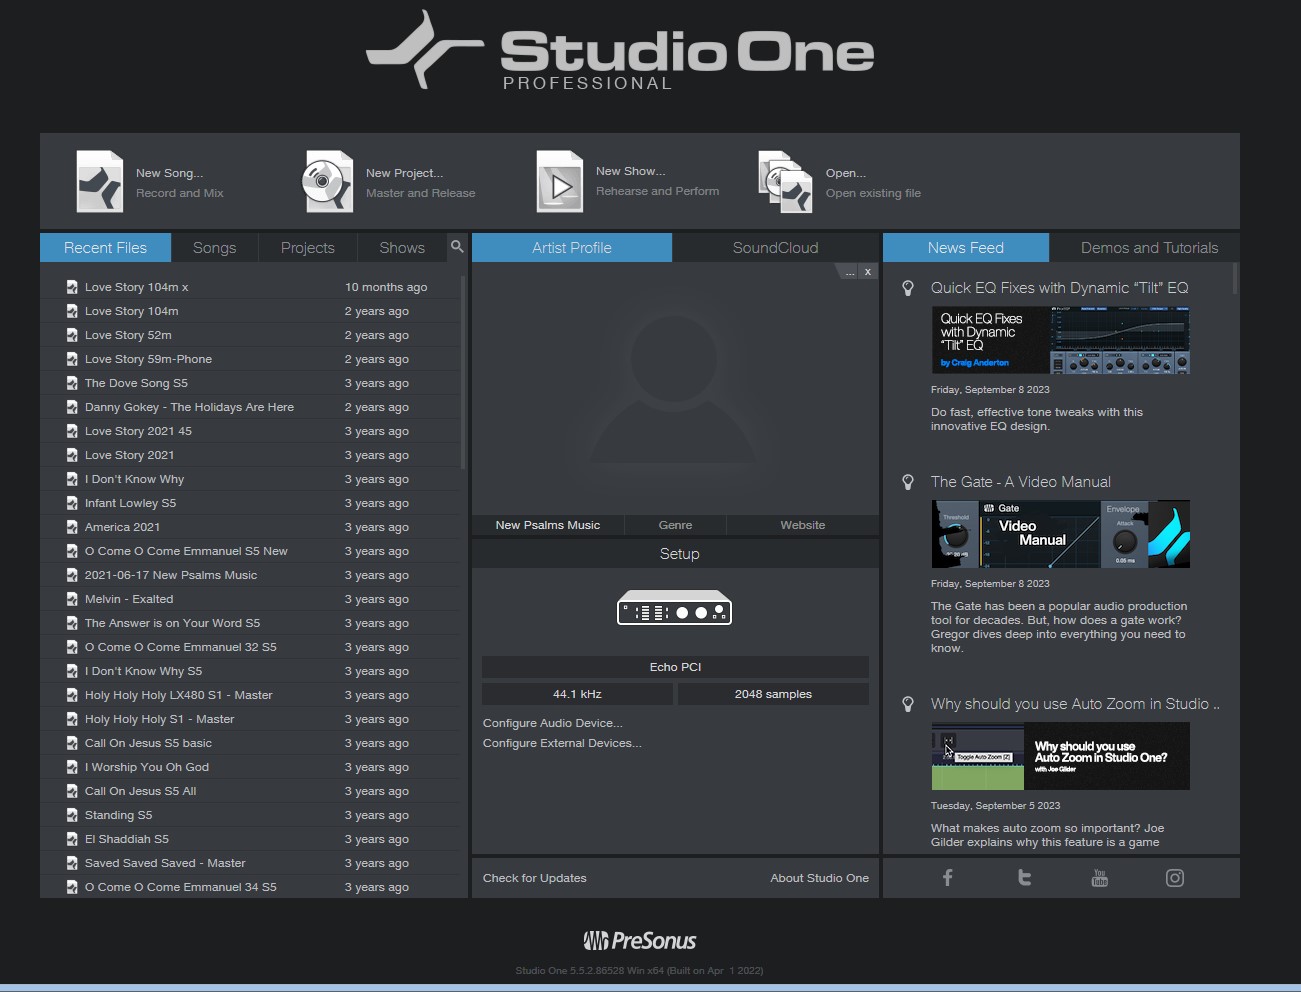The height and width of the screenshot is (992, 1301).
Task: Select the Artist Profile tab
Action: [572, 247]
